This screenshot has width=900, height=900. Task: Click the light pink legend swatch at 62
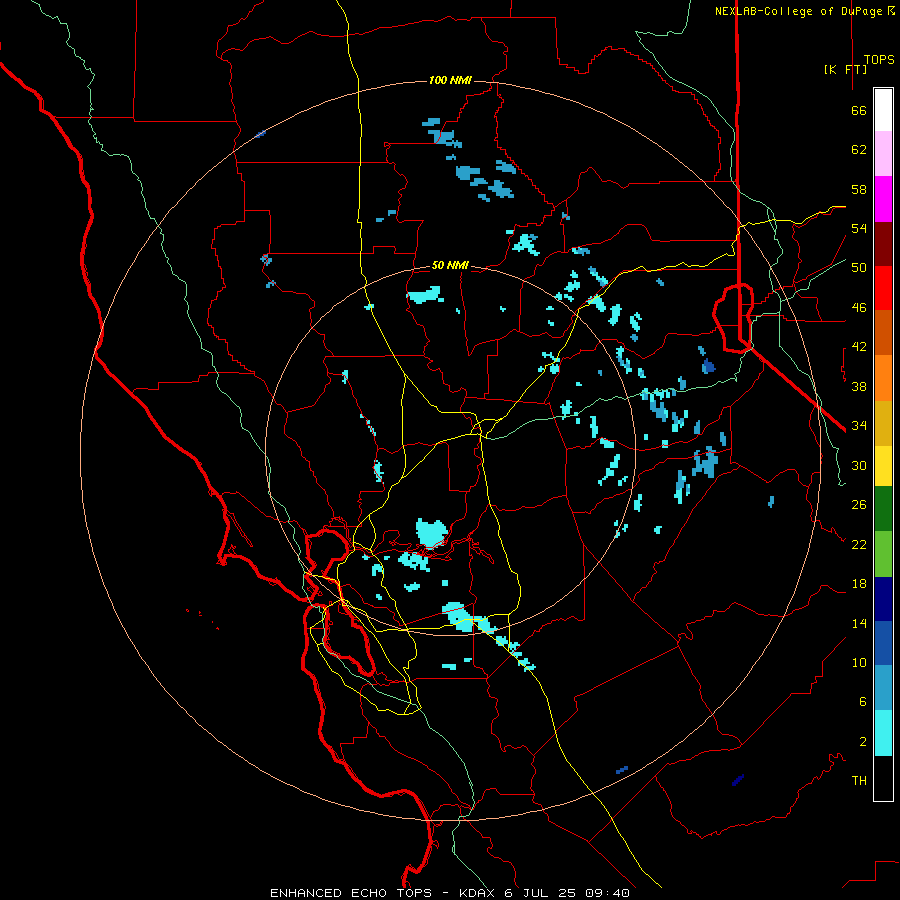click(x=883, y=153)
